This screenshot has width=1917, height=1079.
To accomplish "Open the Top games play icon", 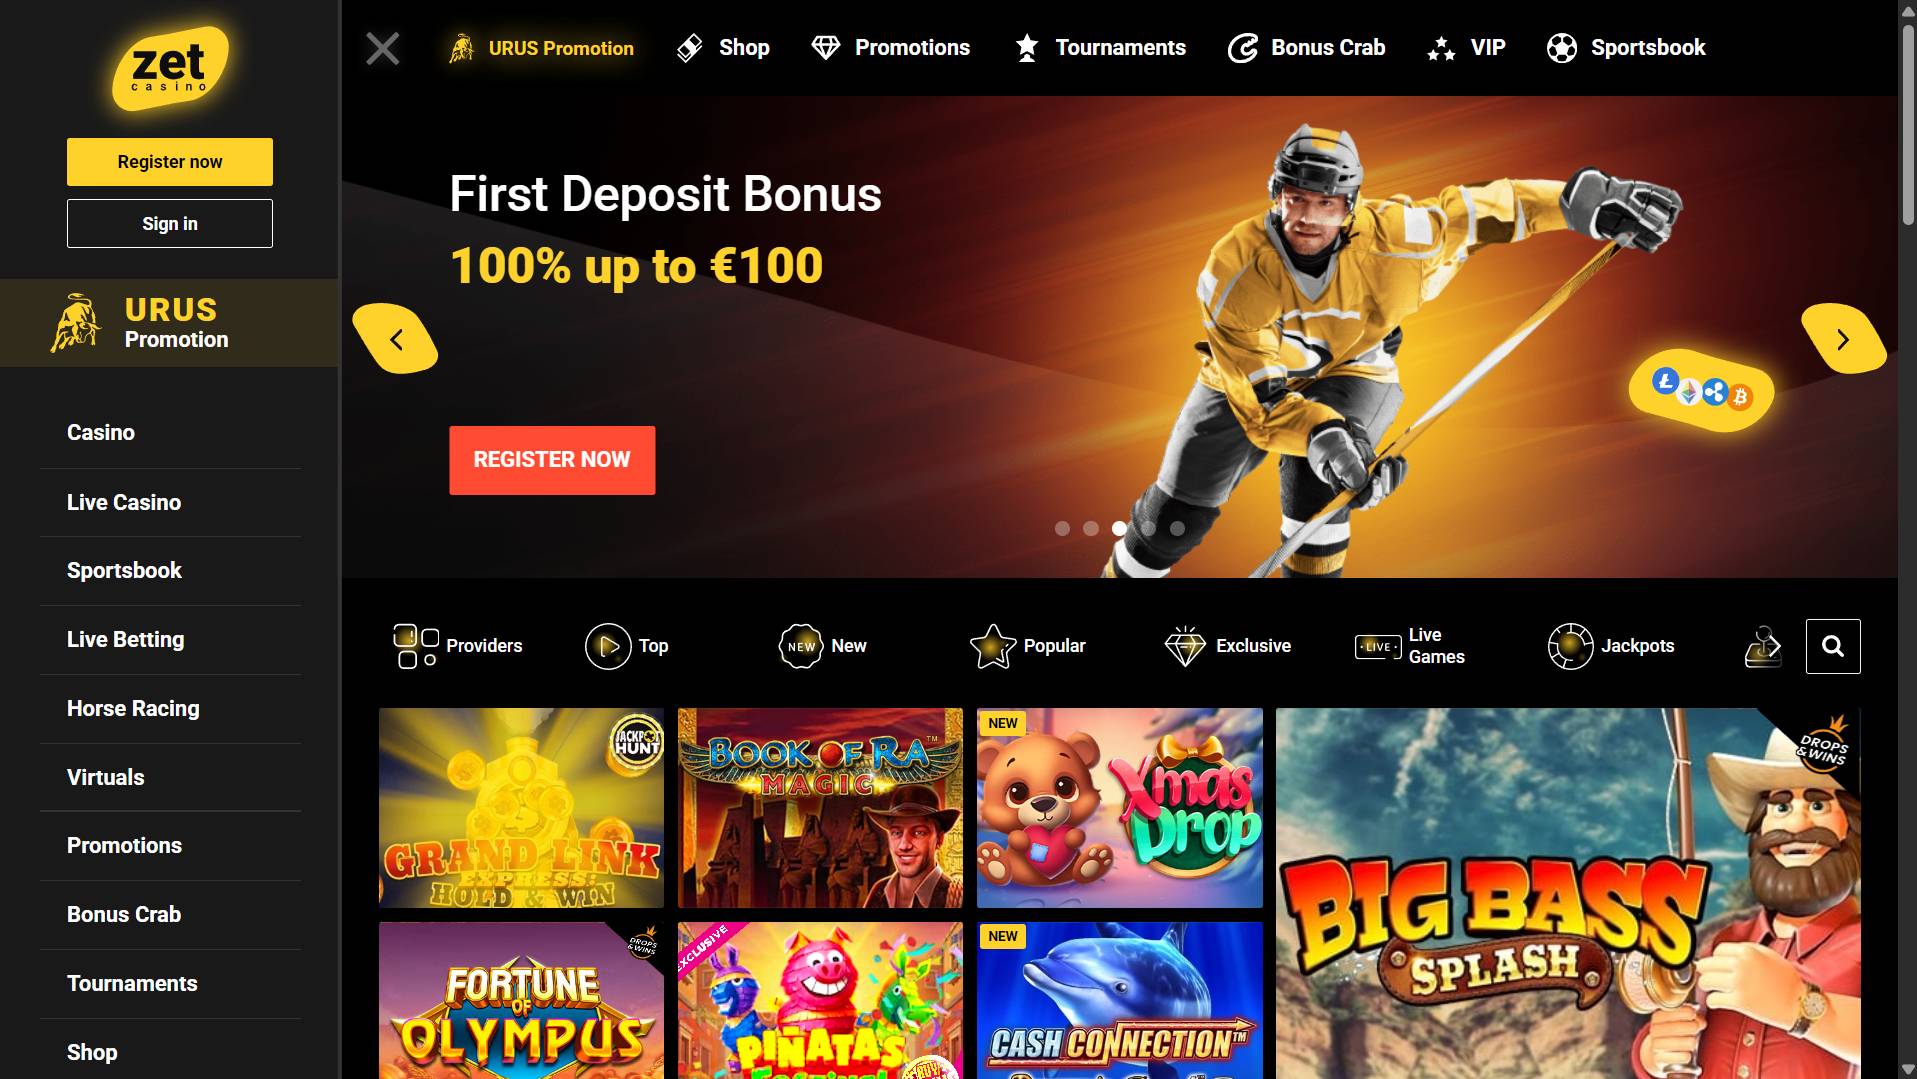I will click(x=608, y=646).
